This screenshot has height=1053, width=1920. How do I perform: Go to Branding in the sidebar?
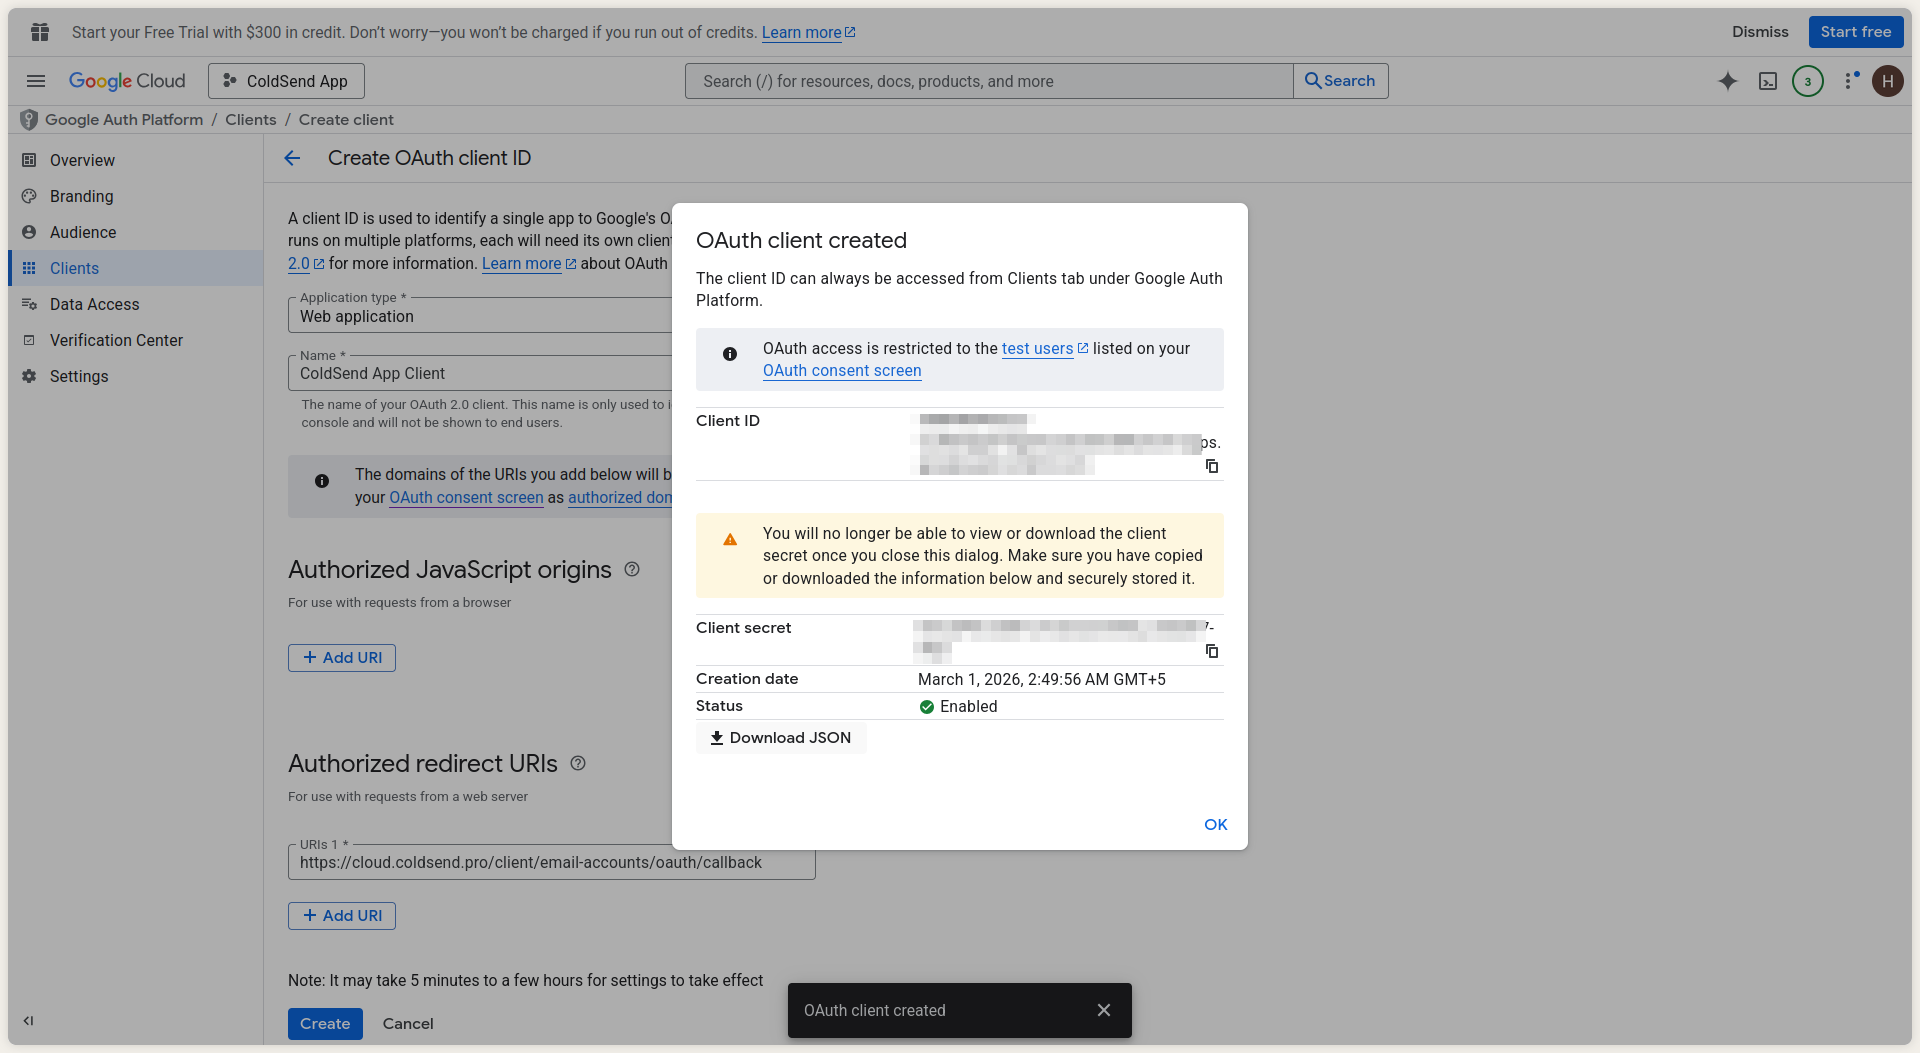coord(81,196)
